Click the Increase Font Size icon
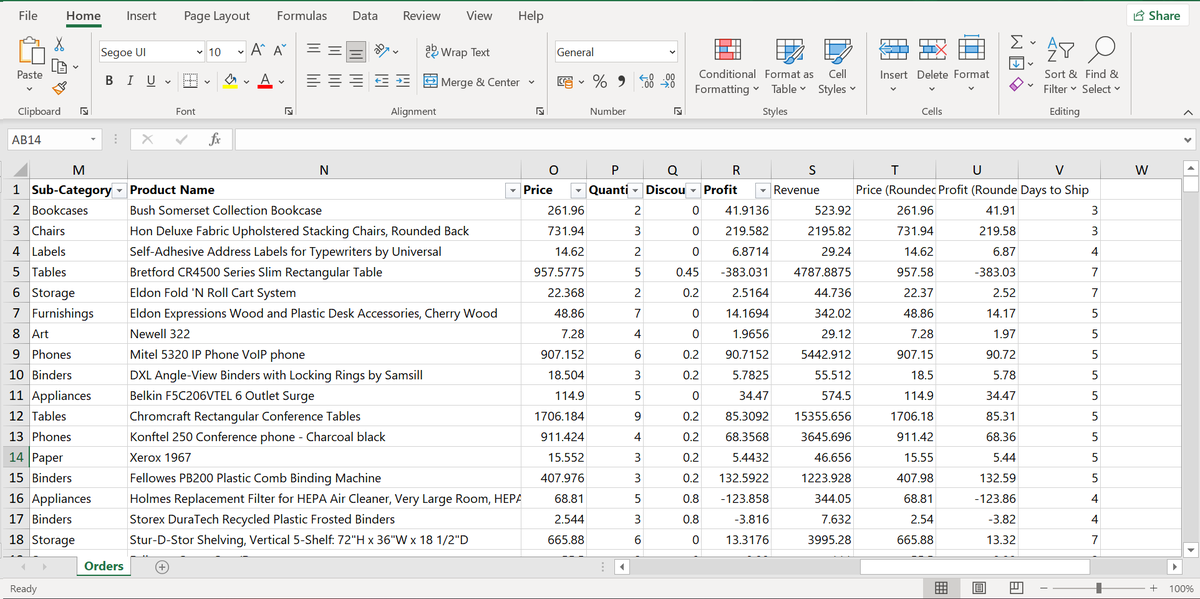This screenshot has height=599, width=1200. click(x=258, y=52)
